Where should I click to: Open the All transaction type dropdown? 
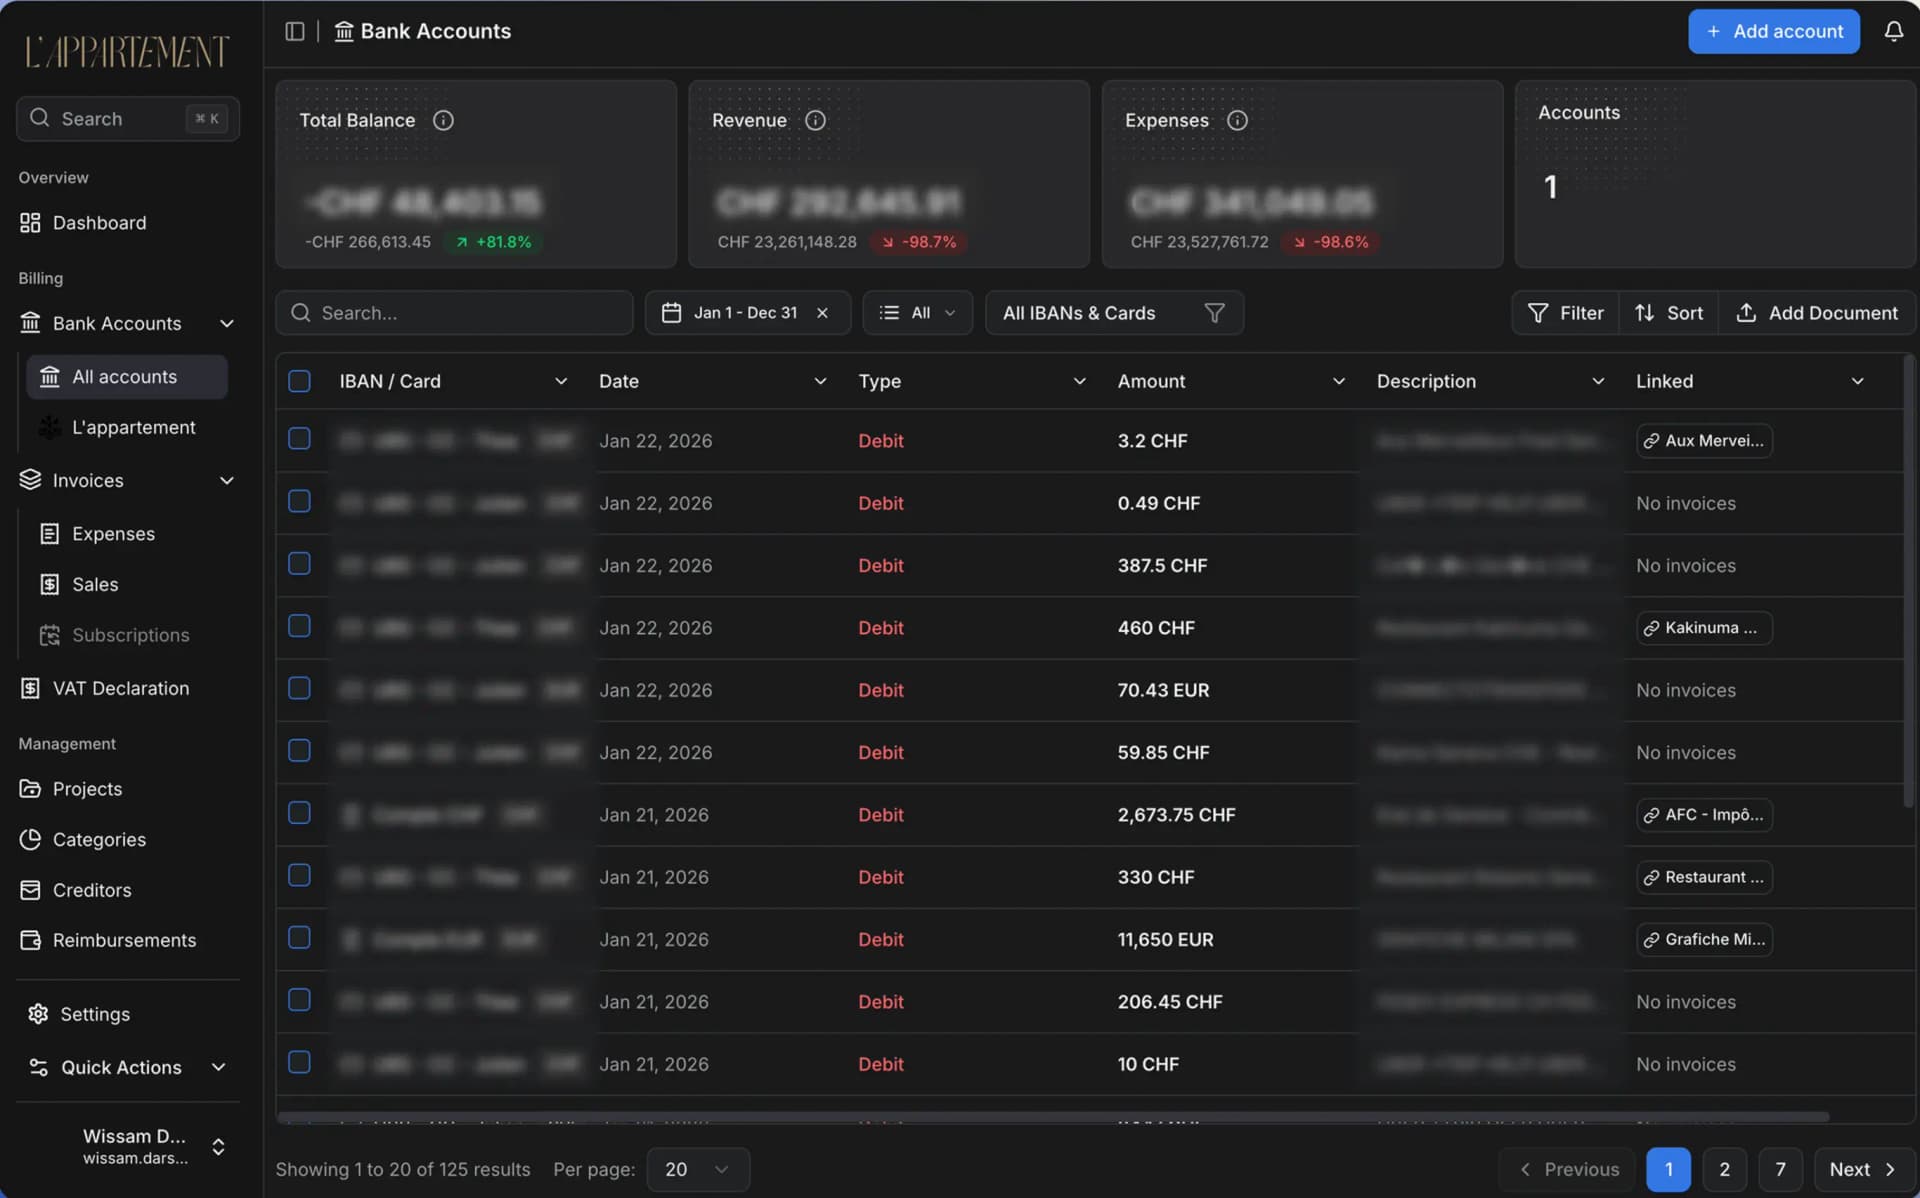tap(917, 313)
